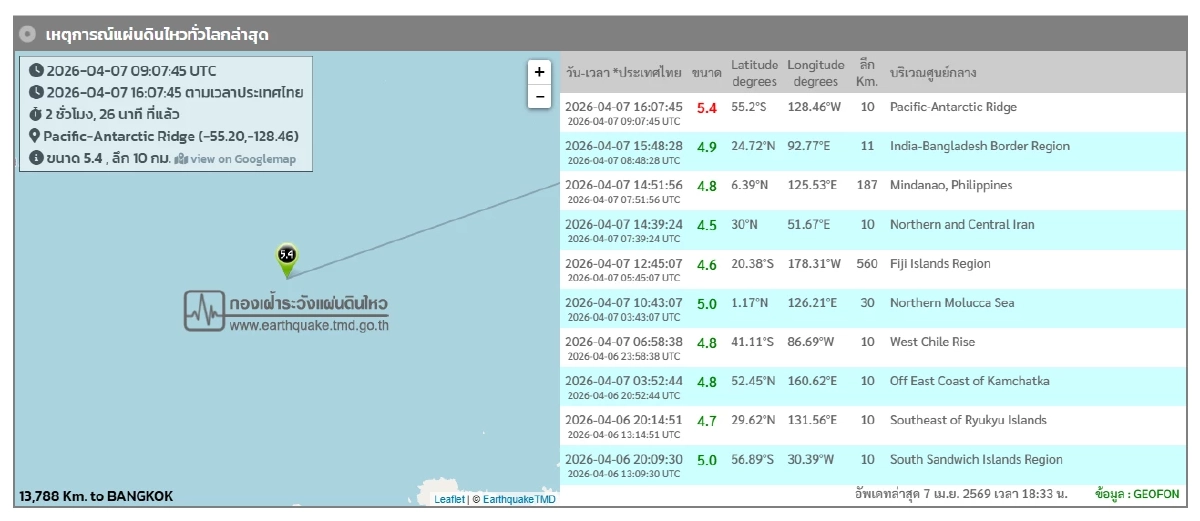Click the location pin icon beside Pacific-Antarctic Ridge
Screen dimensions: 1200x521
35,136
